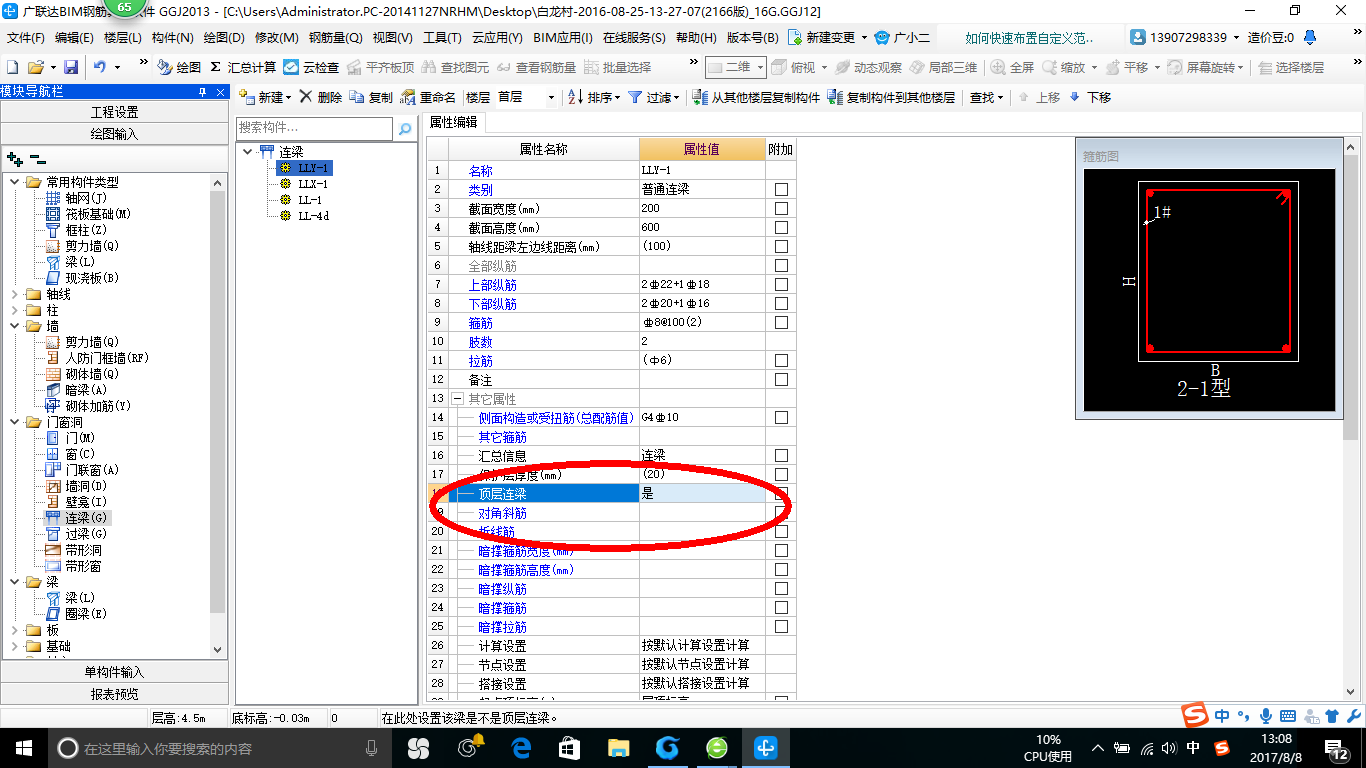Image resolution: width=1366 pixels, height=768 pixels.
Task: Toggle 附加 checkbox for 类别 row
Action: pyautogui.click(x=781, y=189)
